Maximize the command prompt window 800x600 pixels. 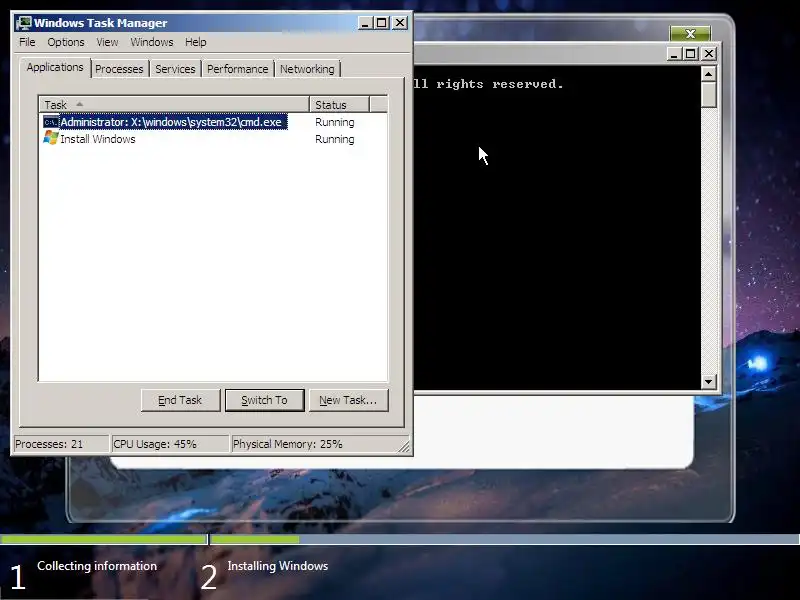691,54
